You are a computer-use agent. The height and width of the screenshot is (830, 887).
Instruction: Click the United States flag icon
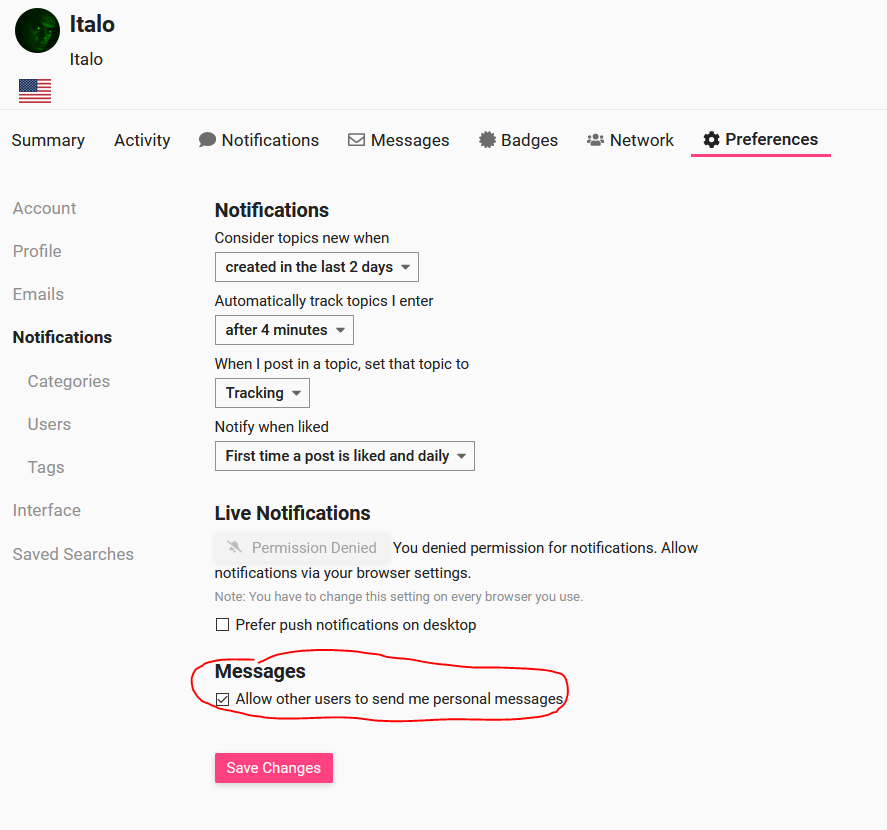point(35,91)
